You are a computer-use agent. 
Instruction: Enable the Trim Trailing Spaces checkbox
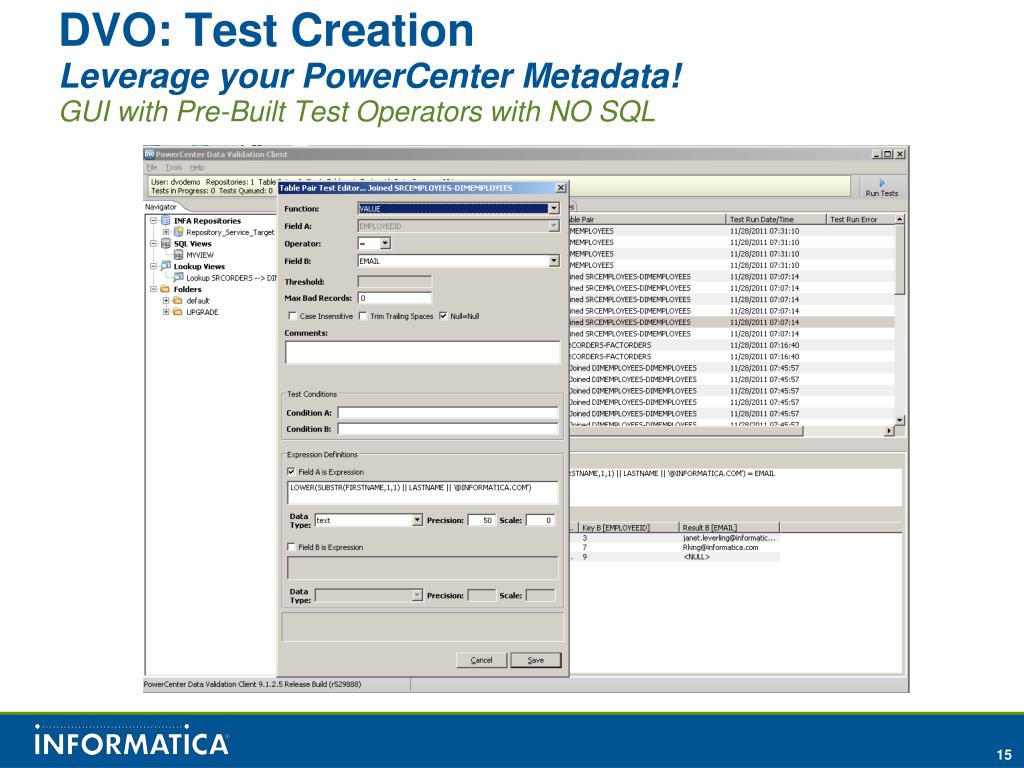(363, 316)
